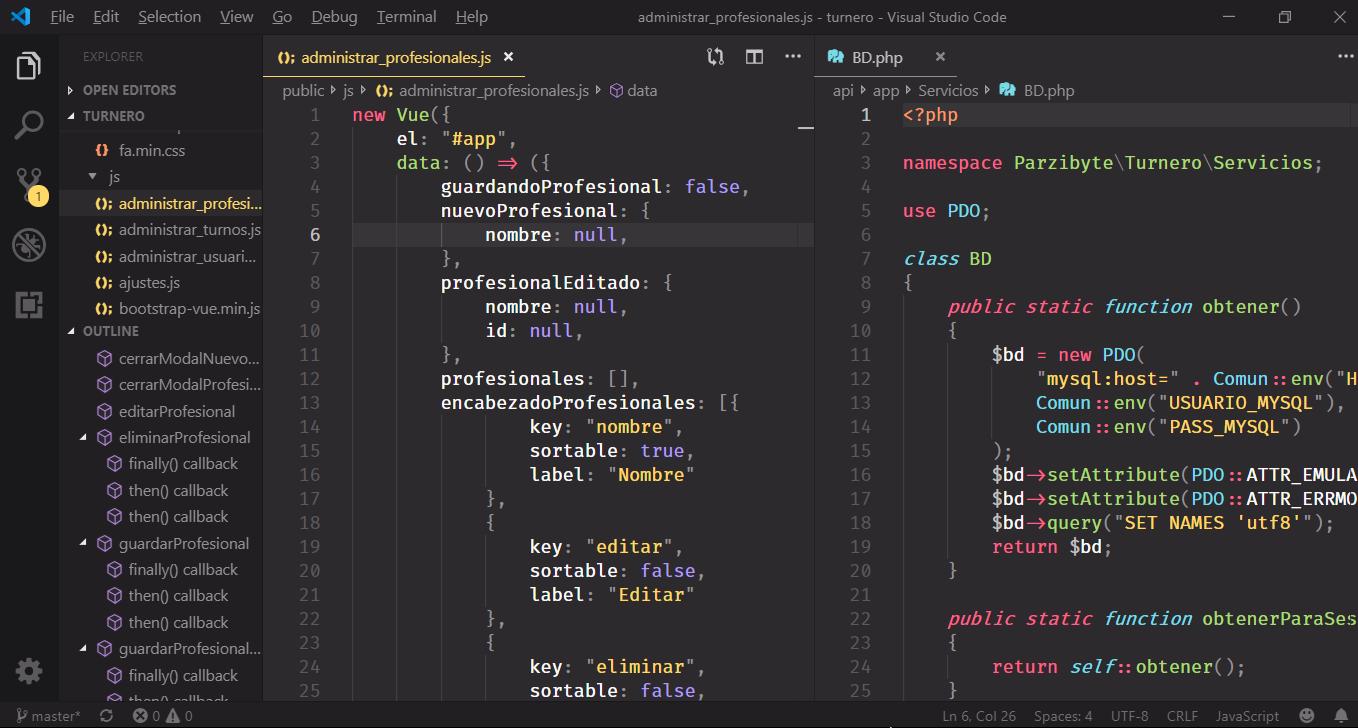Screen dimensions: 1358x728
Task: Open the Terminal menu
Action: click(406, 17)
